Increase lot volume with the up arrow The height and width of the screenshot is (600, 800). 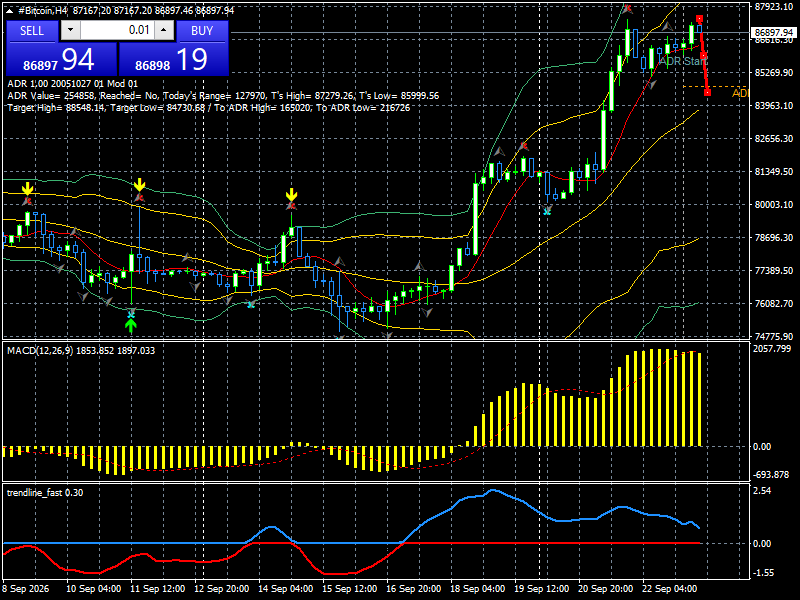click(x=164, y=31)
